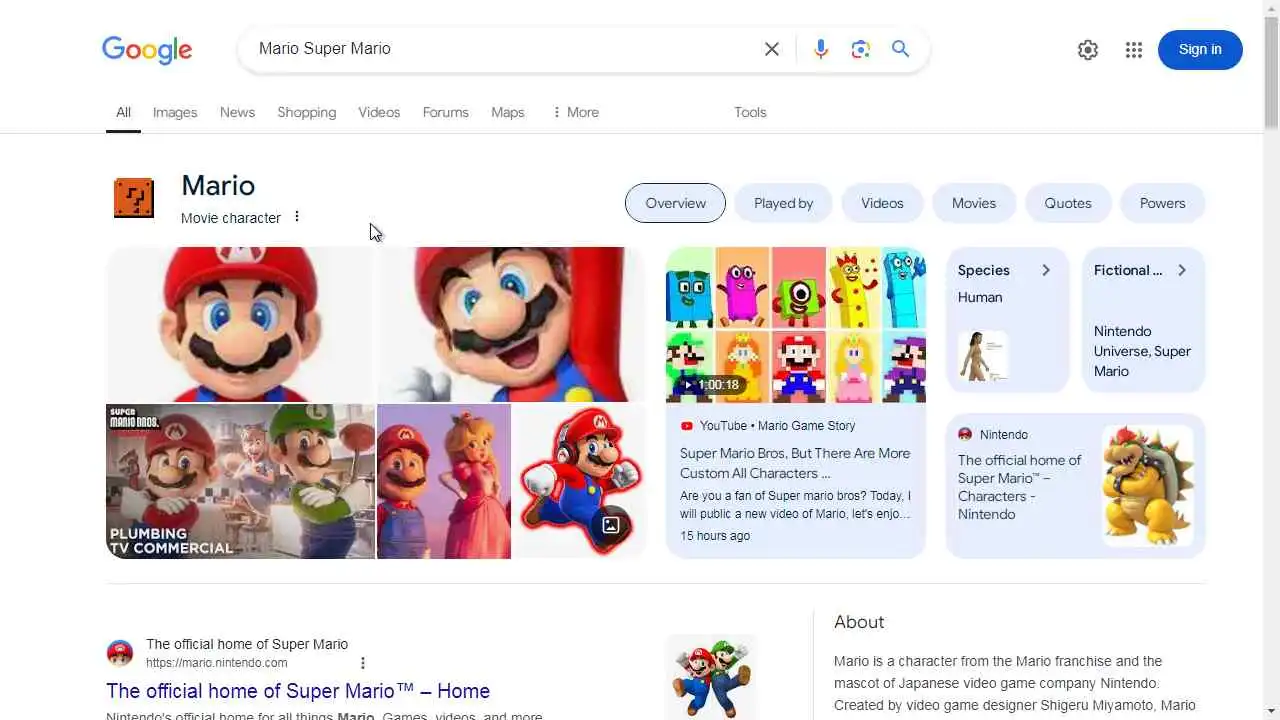Click the YouTube logo in video card

pyautogui.click(x=687, y=426)
